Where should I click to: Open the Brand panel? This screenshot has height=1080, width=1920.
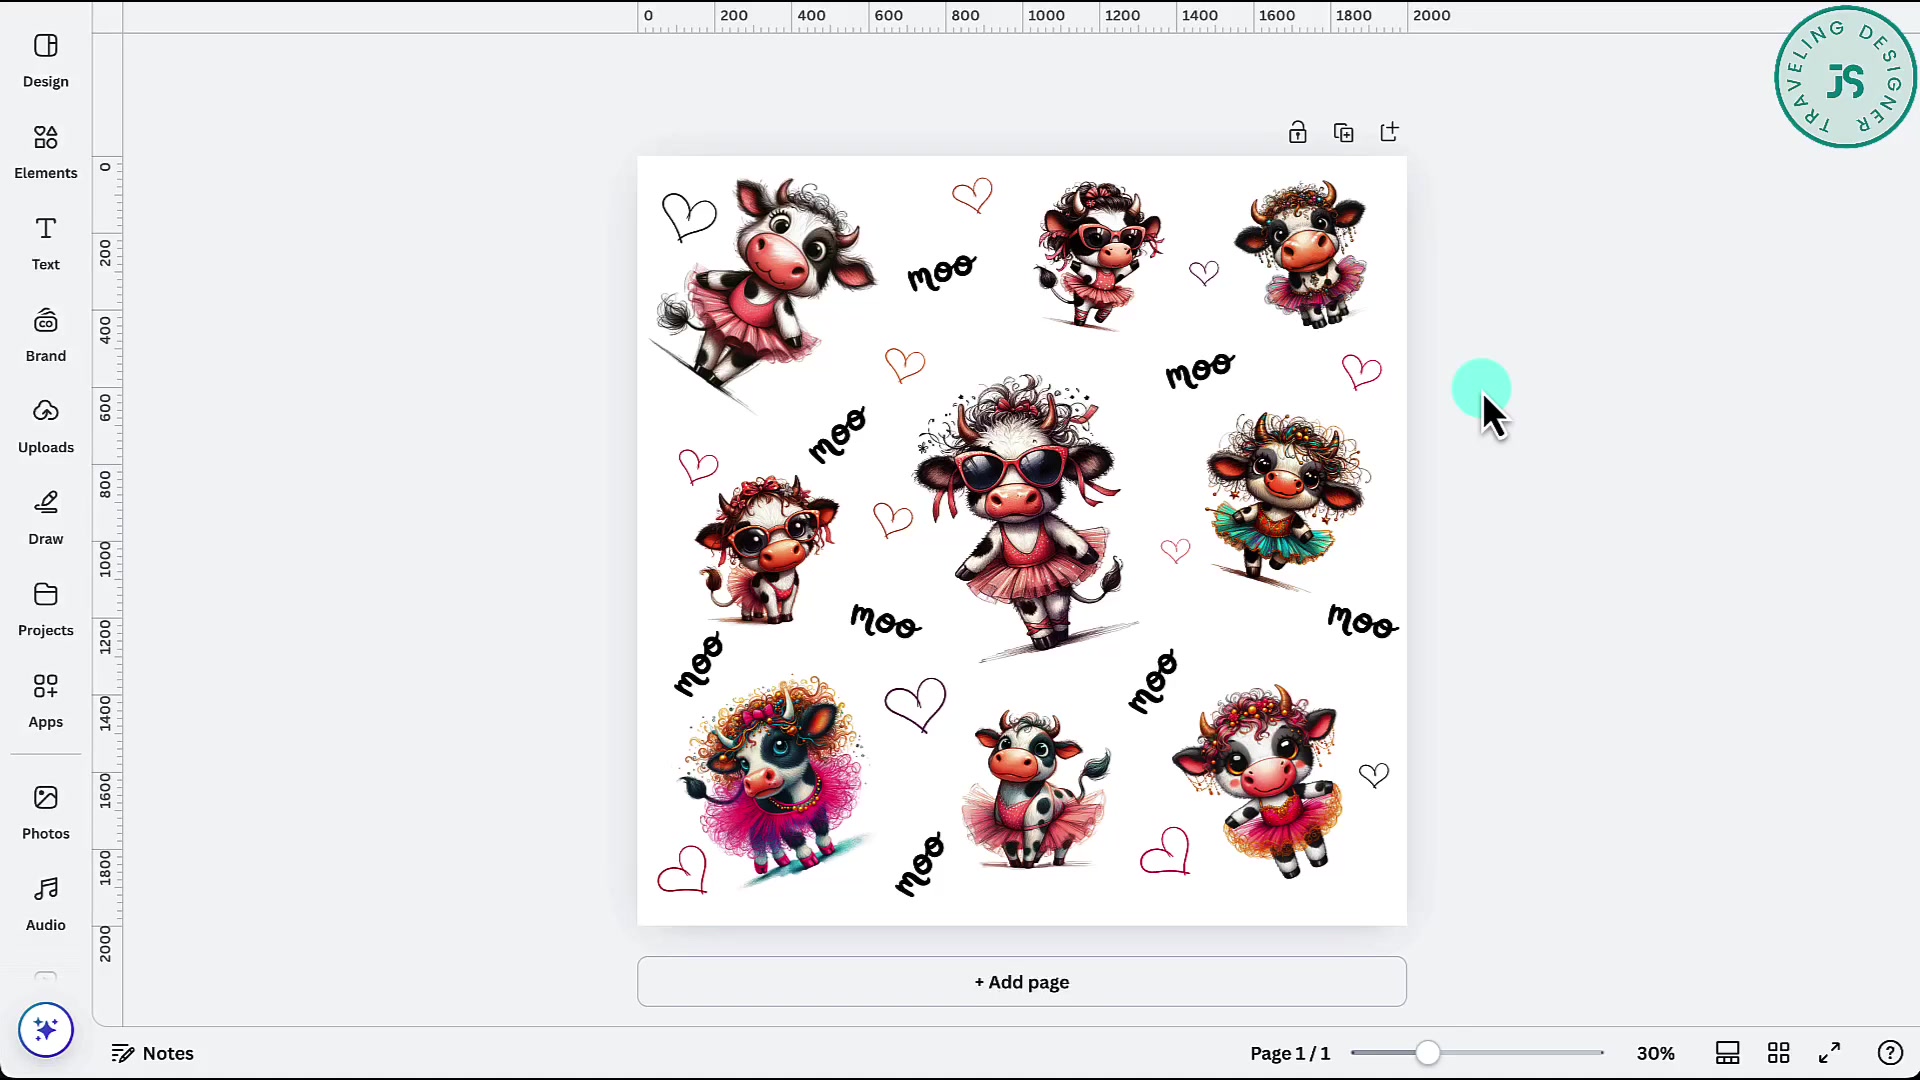pos(45,333)
